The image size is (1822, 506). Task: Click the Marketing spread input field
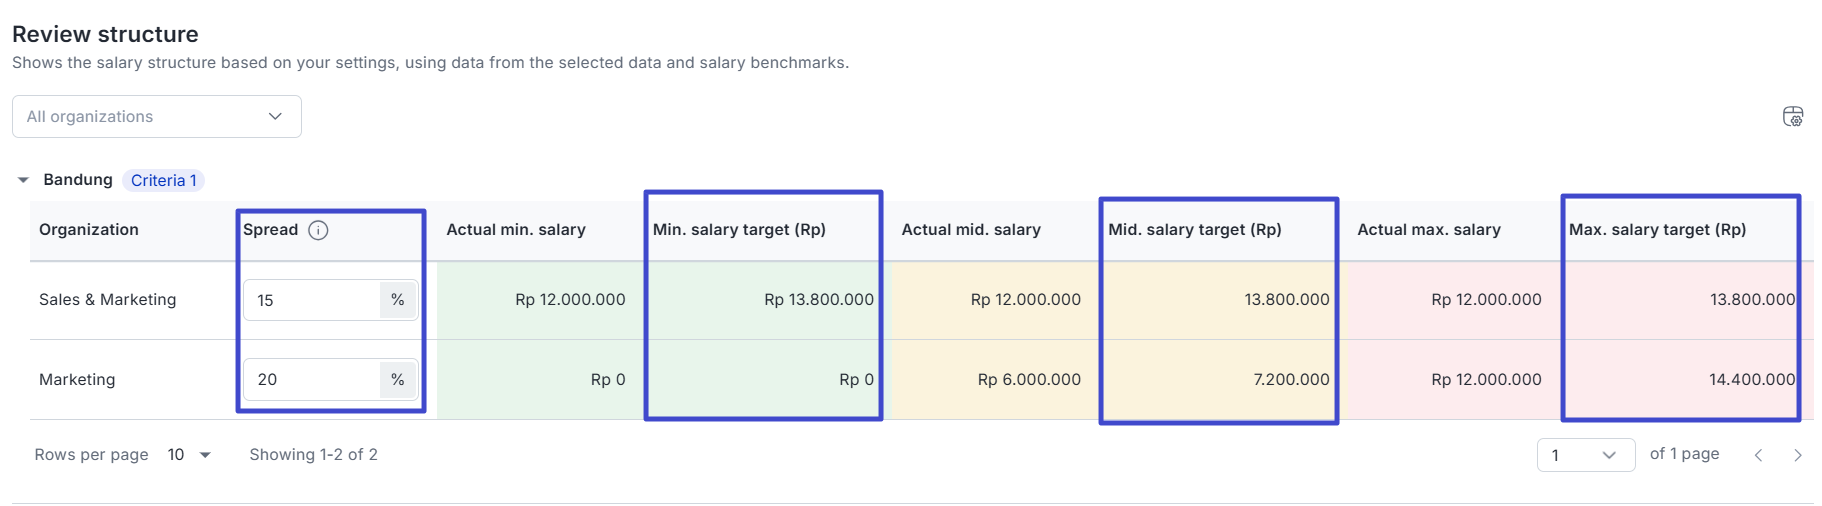pos(311,380)
